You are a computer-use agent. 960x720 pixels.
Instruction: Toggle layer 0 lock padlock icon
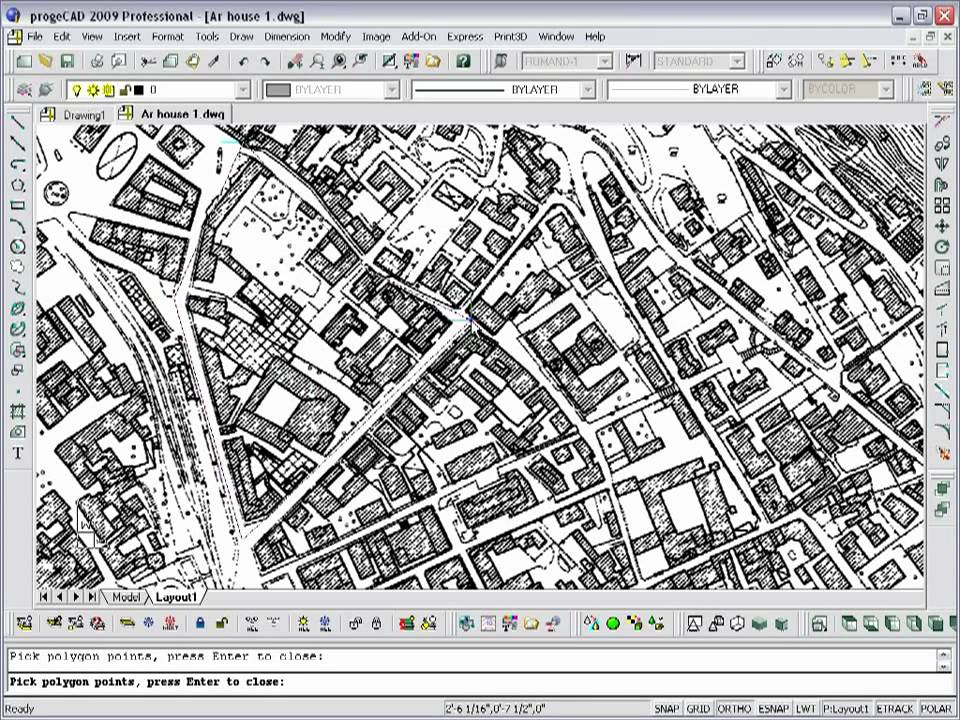pyautogui.click(x=124, y=90)
